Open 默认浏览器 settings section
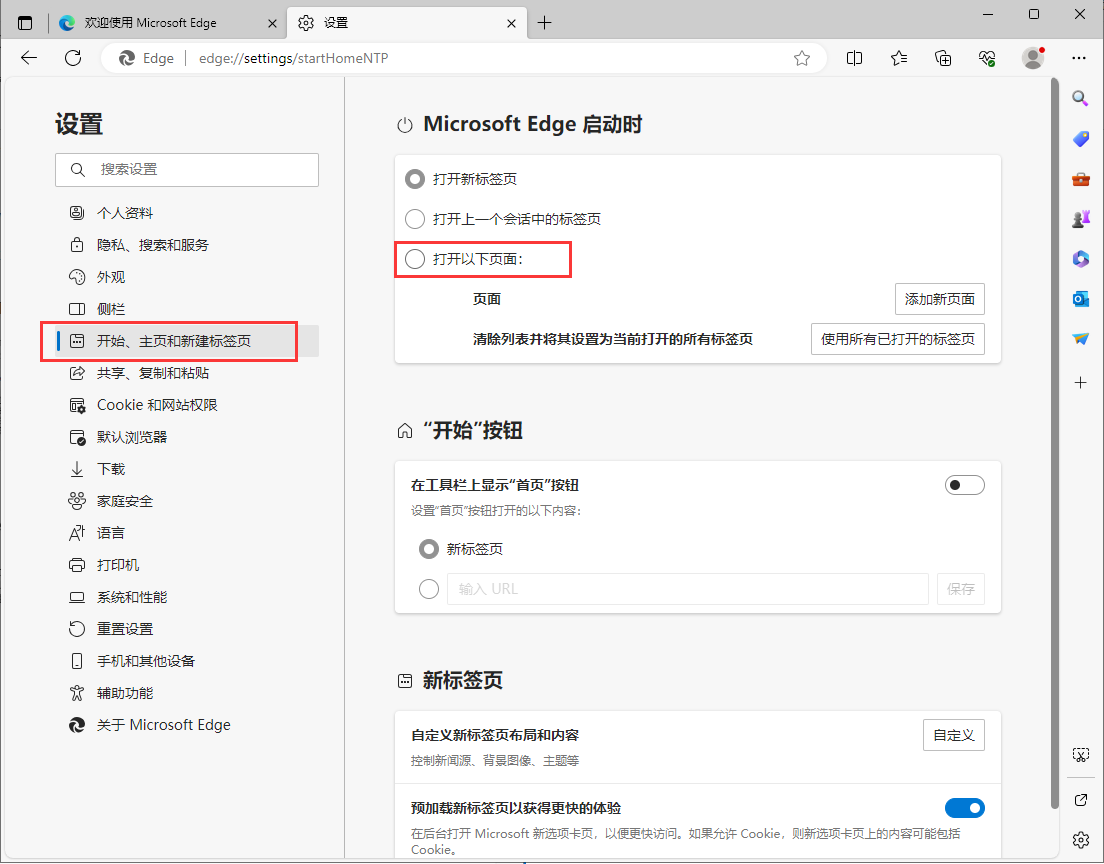The width and height of the screenshot is (1104, 864). [x=187, y=437]
